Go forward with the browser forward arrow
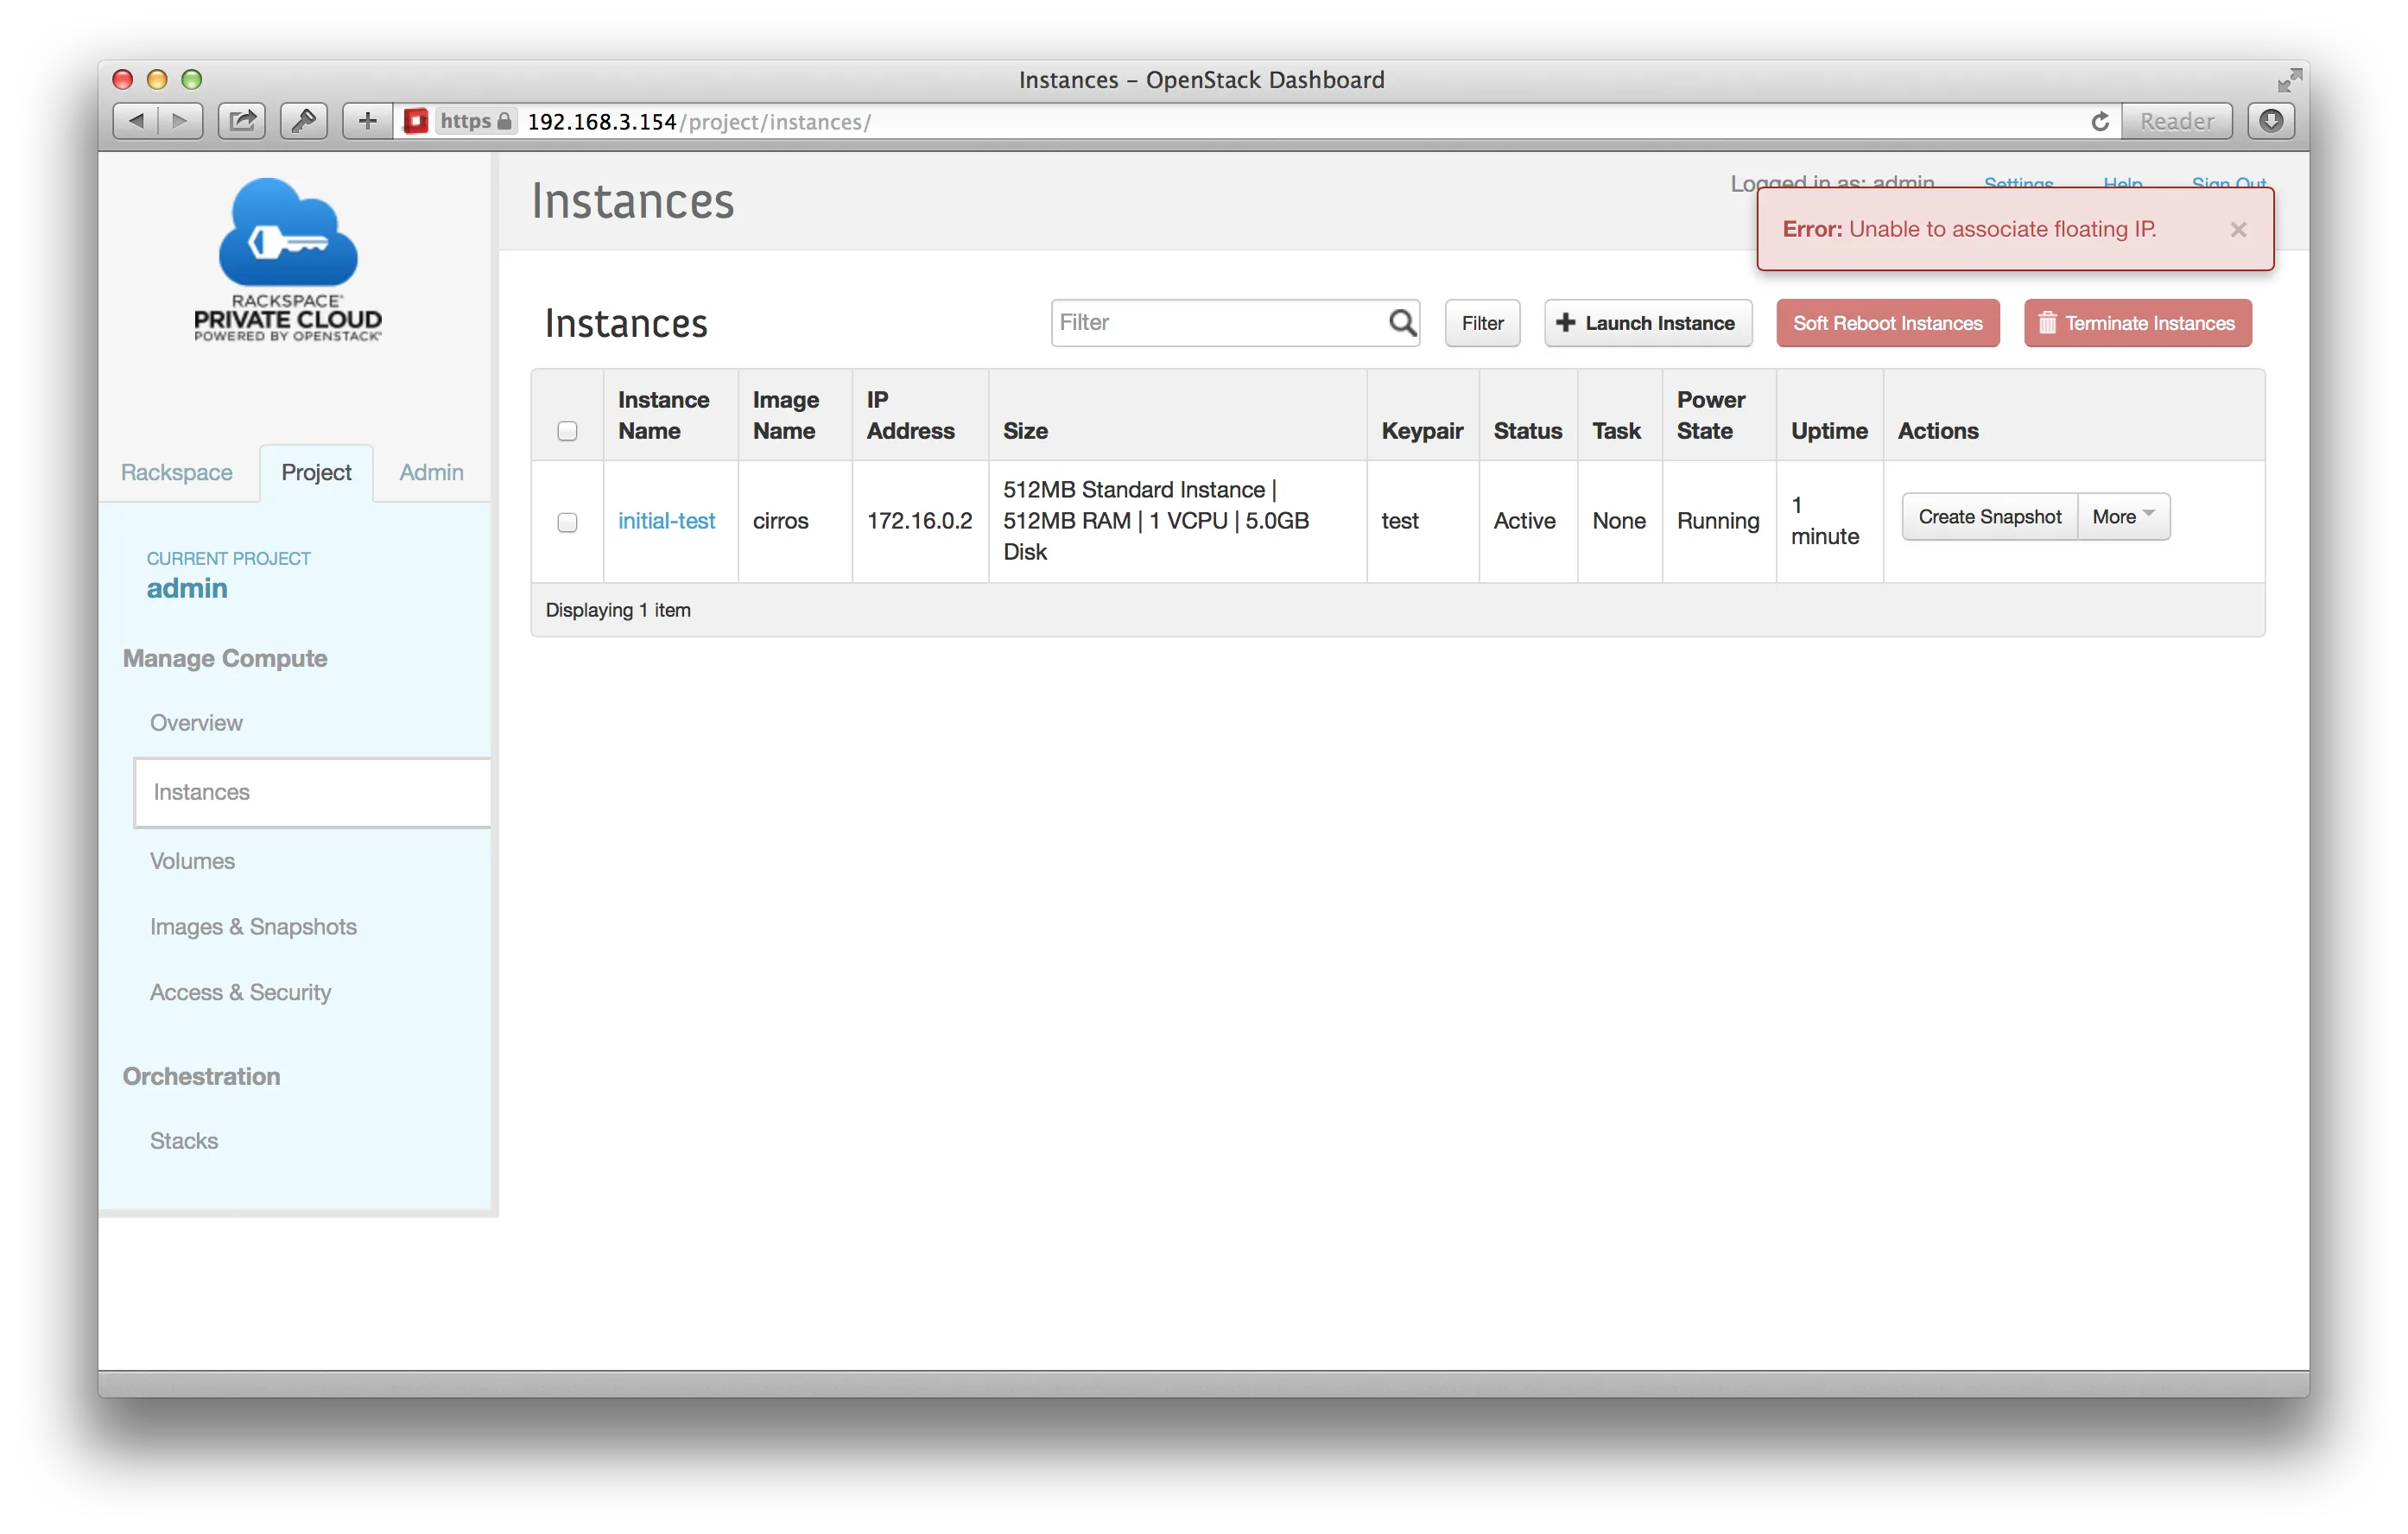 180,121
